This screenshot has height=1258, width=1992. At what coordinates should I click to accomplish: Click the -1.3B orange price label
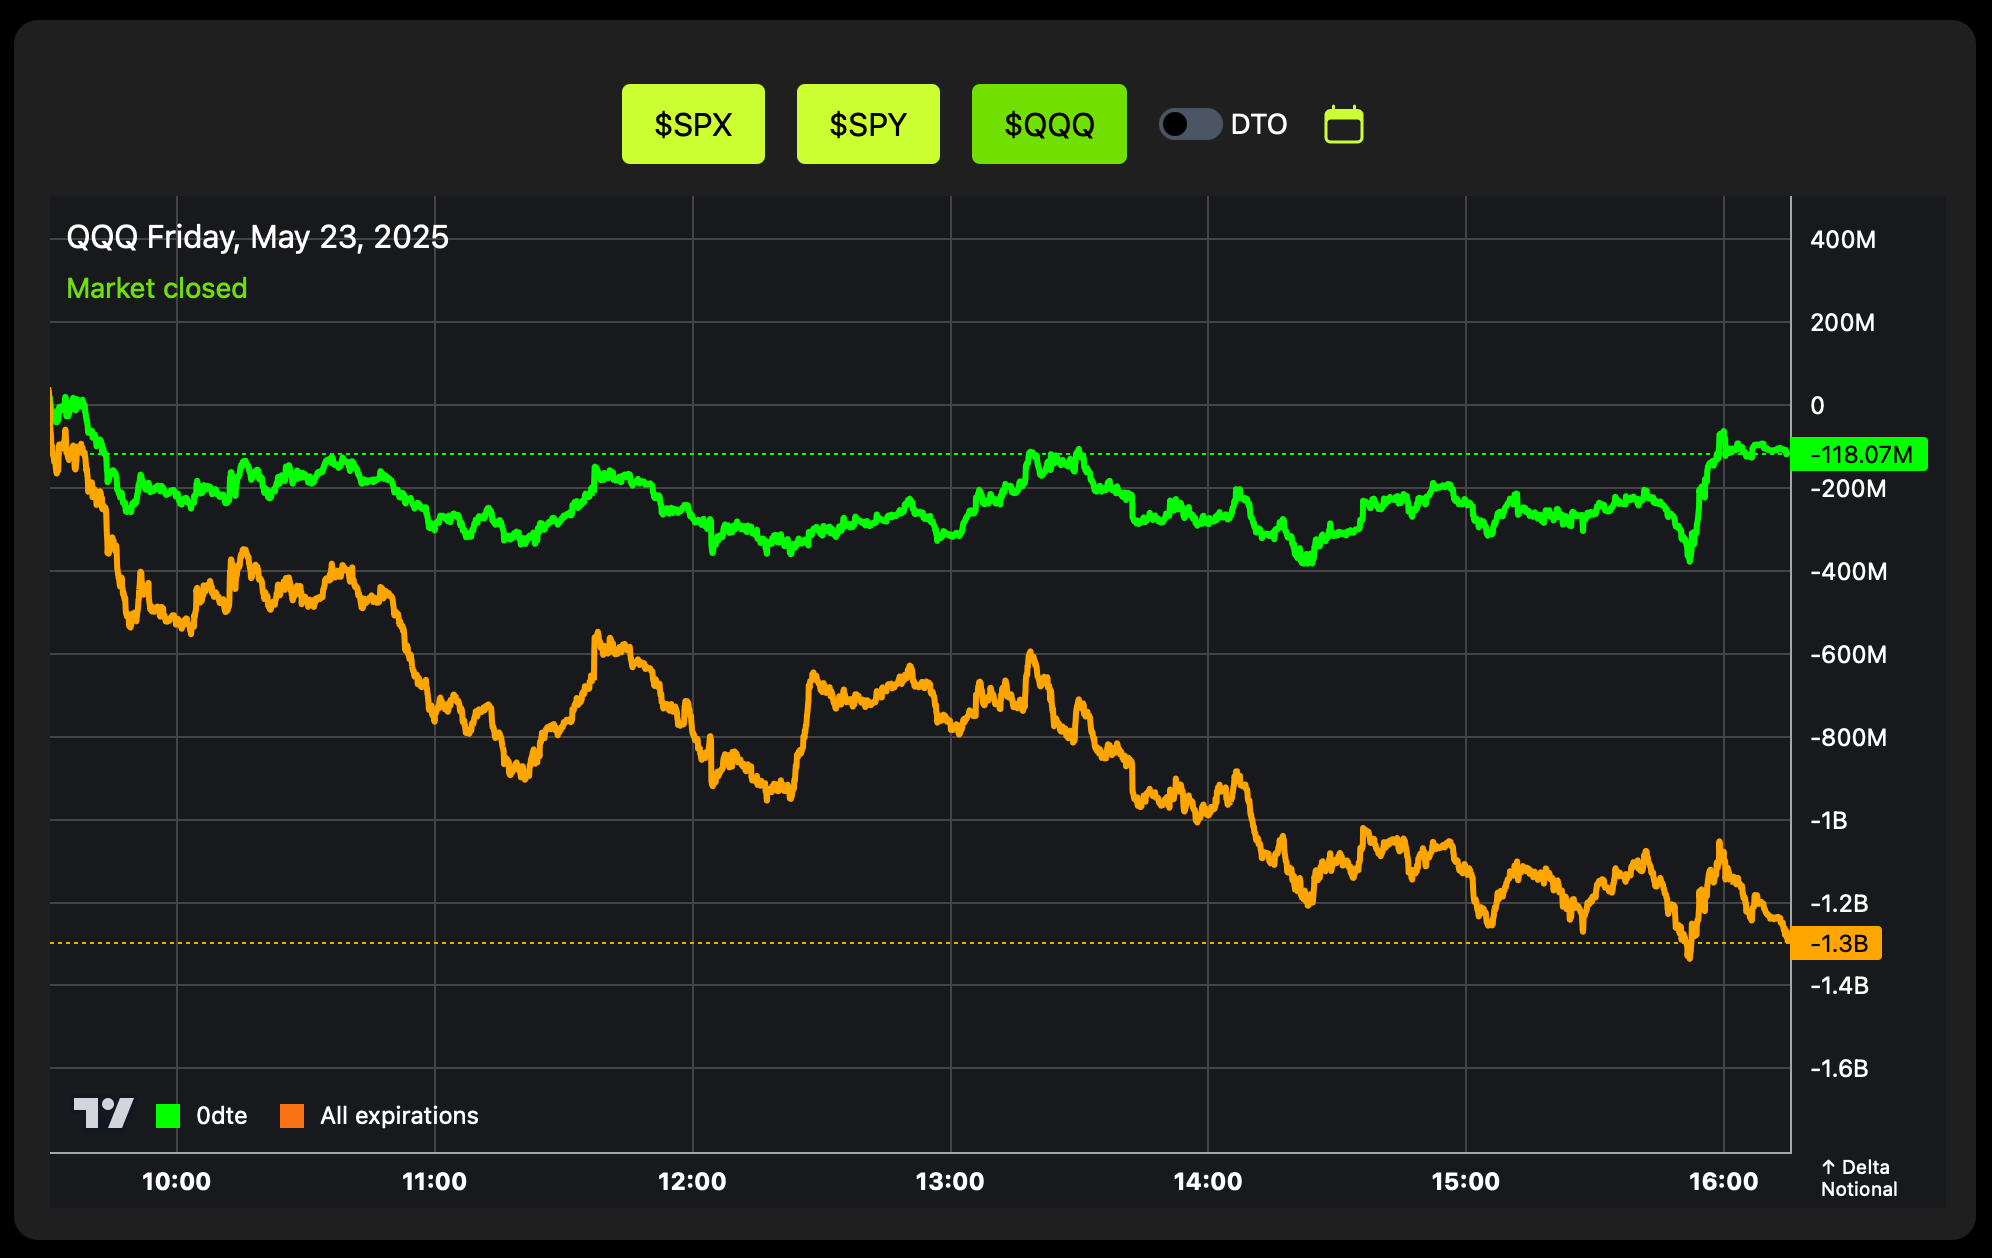(1836, 943)
